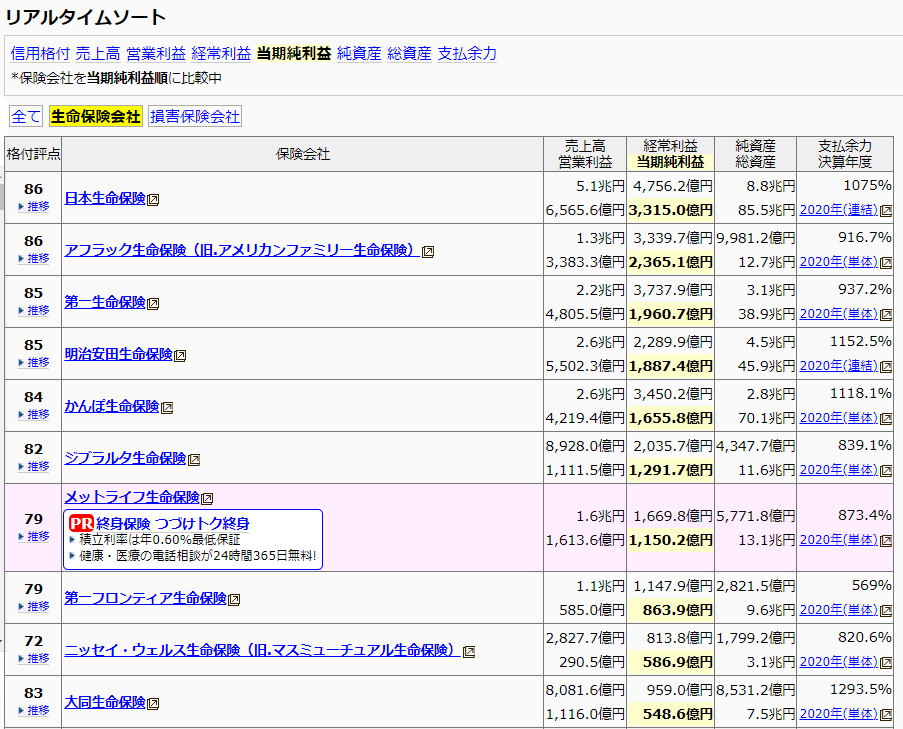Sort by 支払余力
This screenshot has width=903, height=729.
tap(467, 54)
